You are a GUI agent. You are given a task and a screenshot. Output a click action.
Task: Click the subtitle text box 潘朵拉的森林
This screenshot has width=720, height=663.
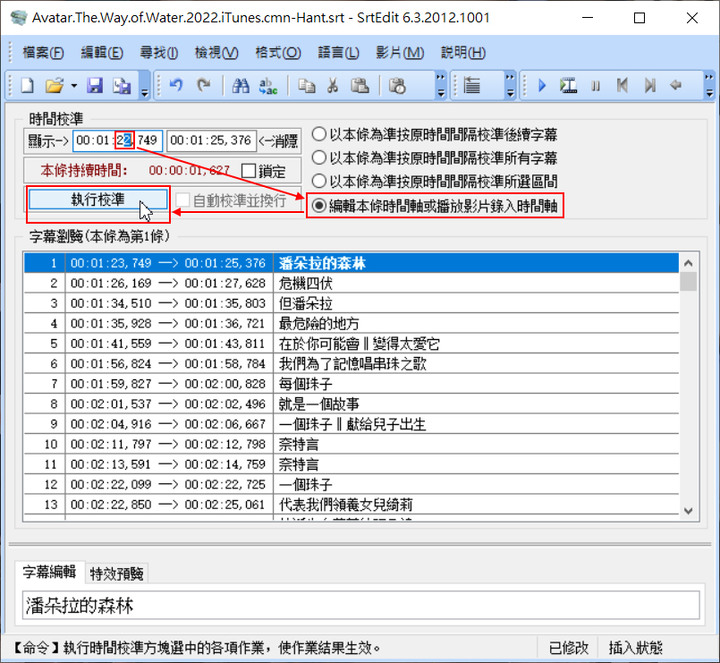(361, 606)
